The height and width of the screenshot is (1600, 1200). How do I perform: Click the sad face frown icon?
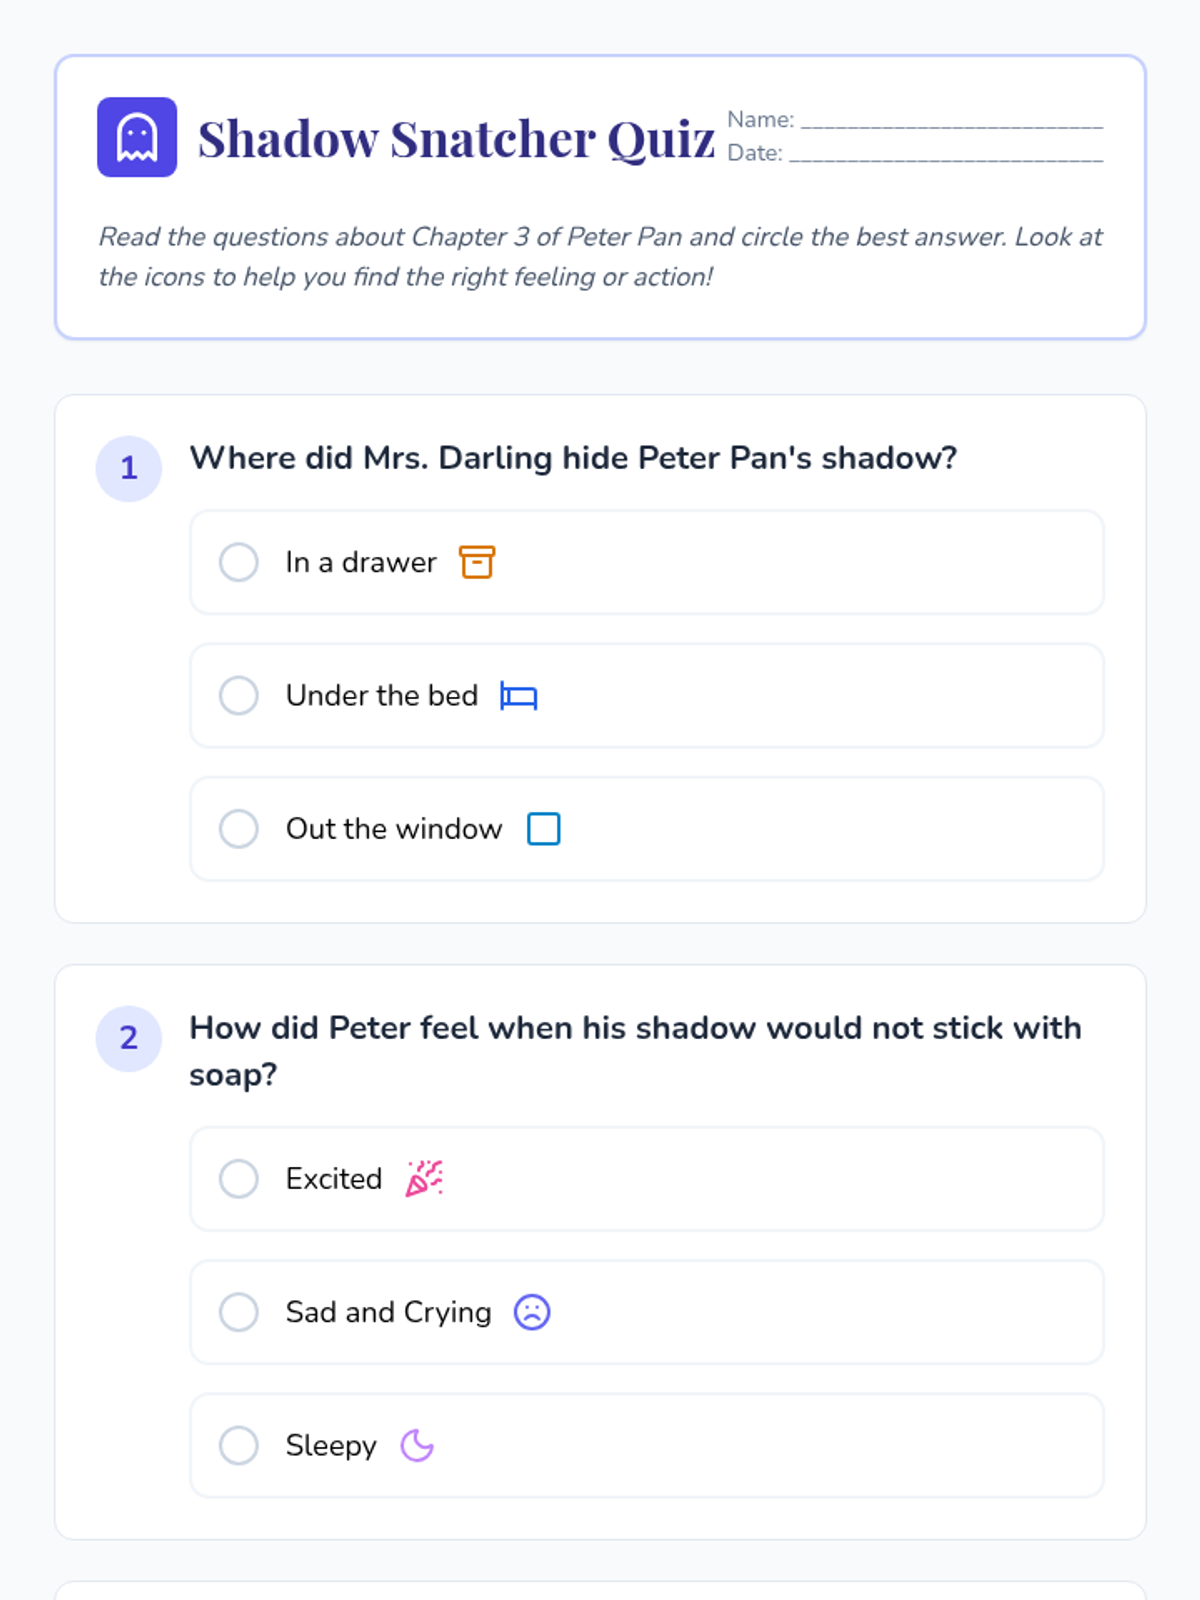click(x=532, y=1312)
